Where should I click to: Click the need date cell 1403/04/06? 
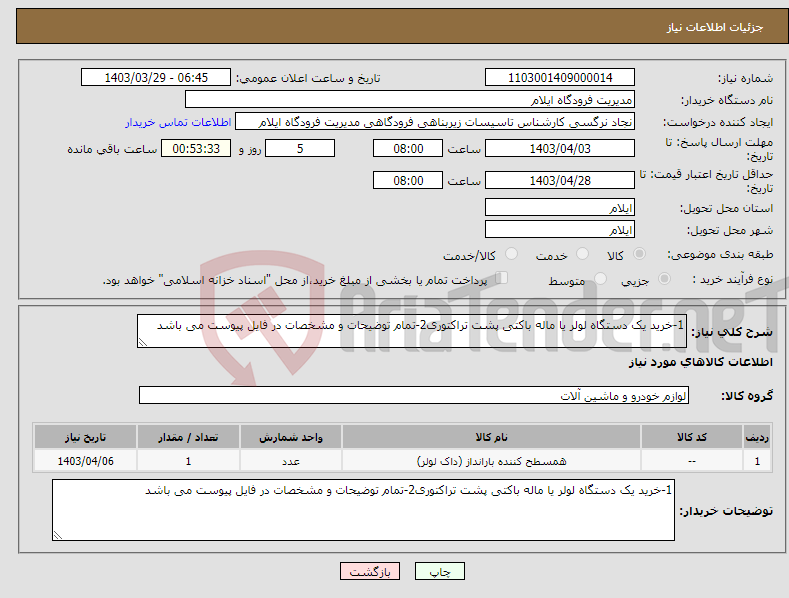(x=85, y=461)
